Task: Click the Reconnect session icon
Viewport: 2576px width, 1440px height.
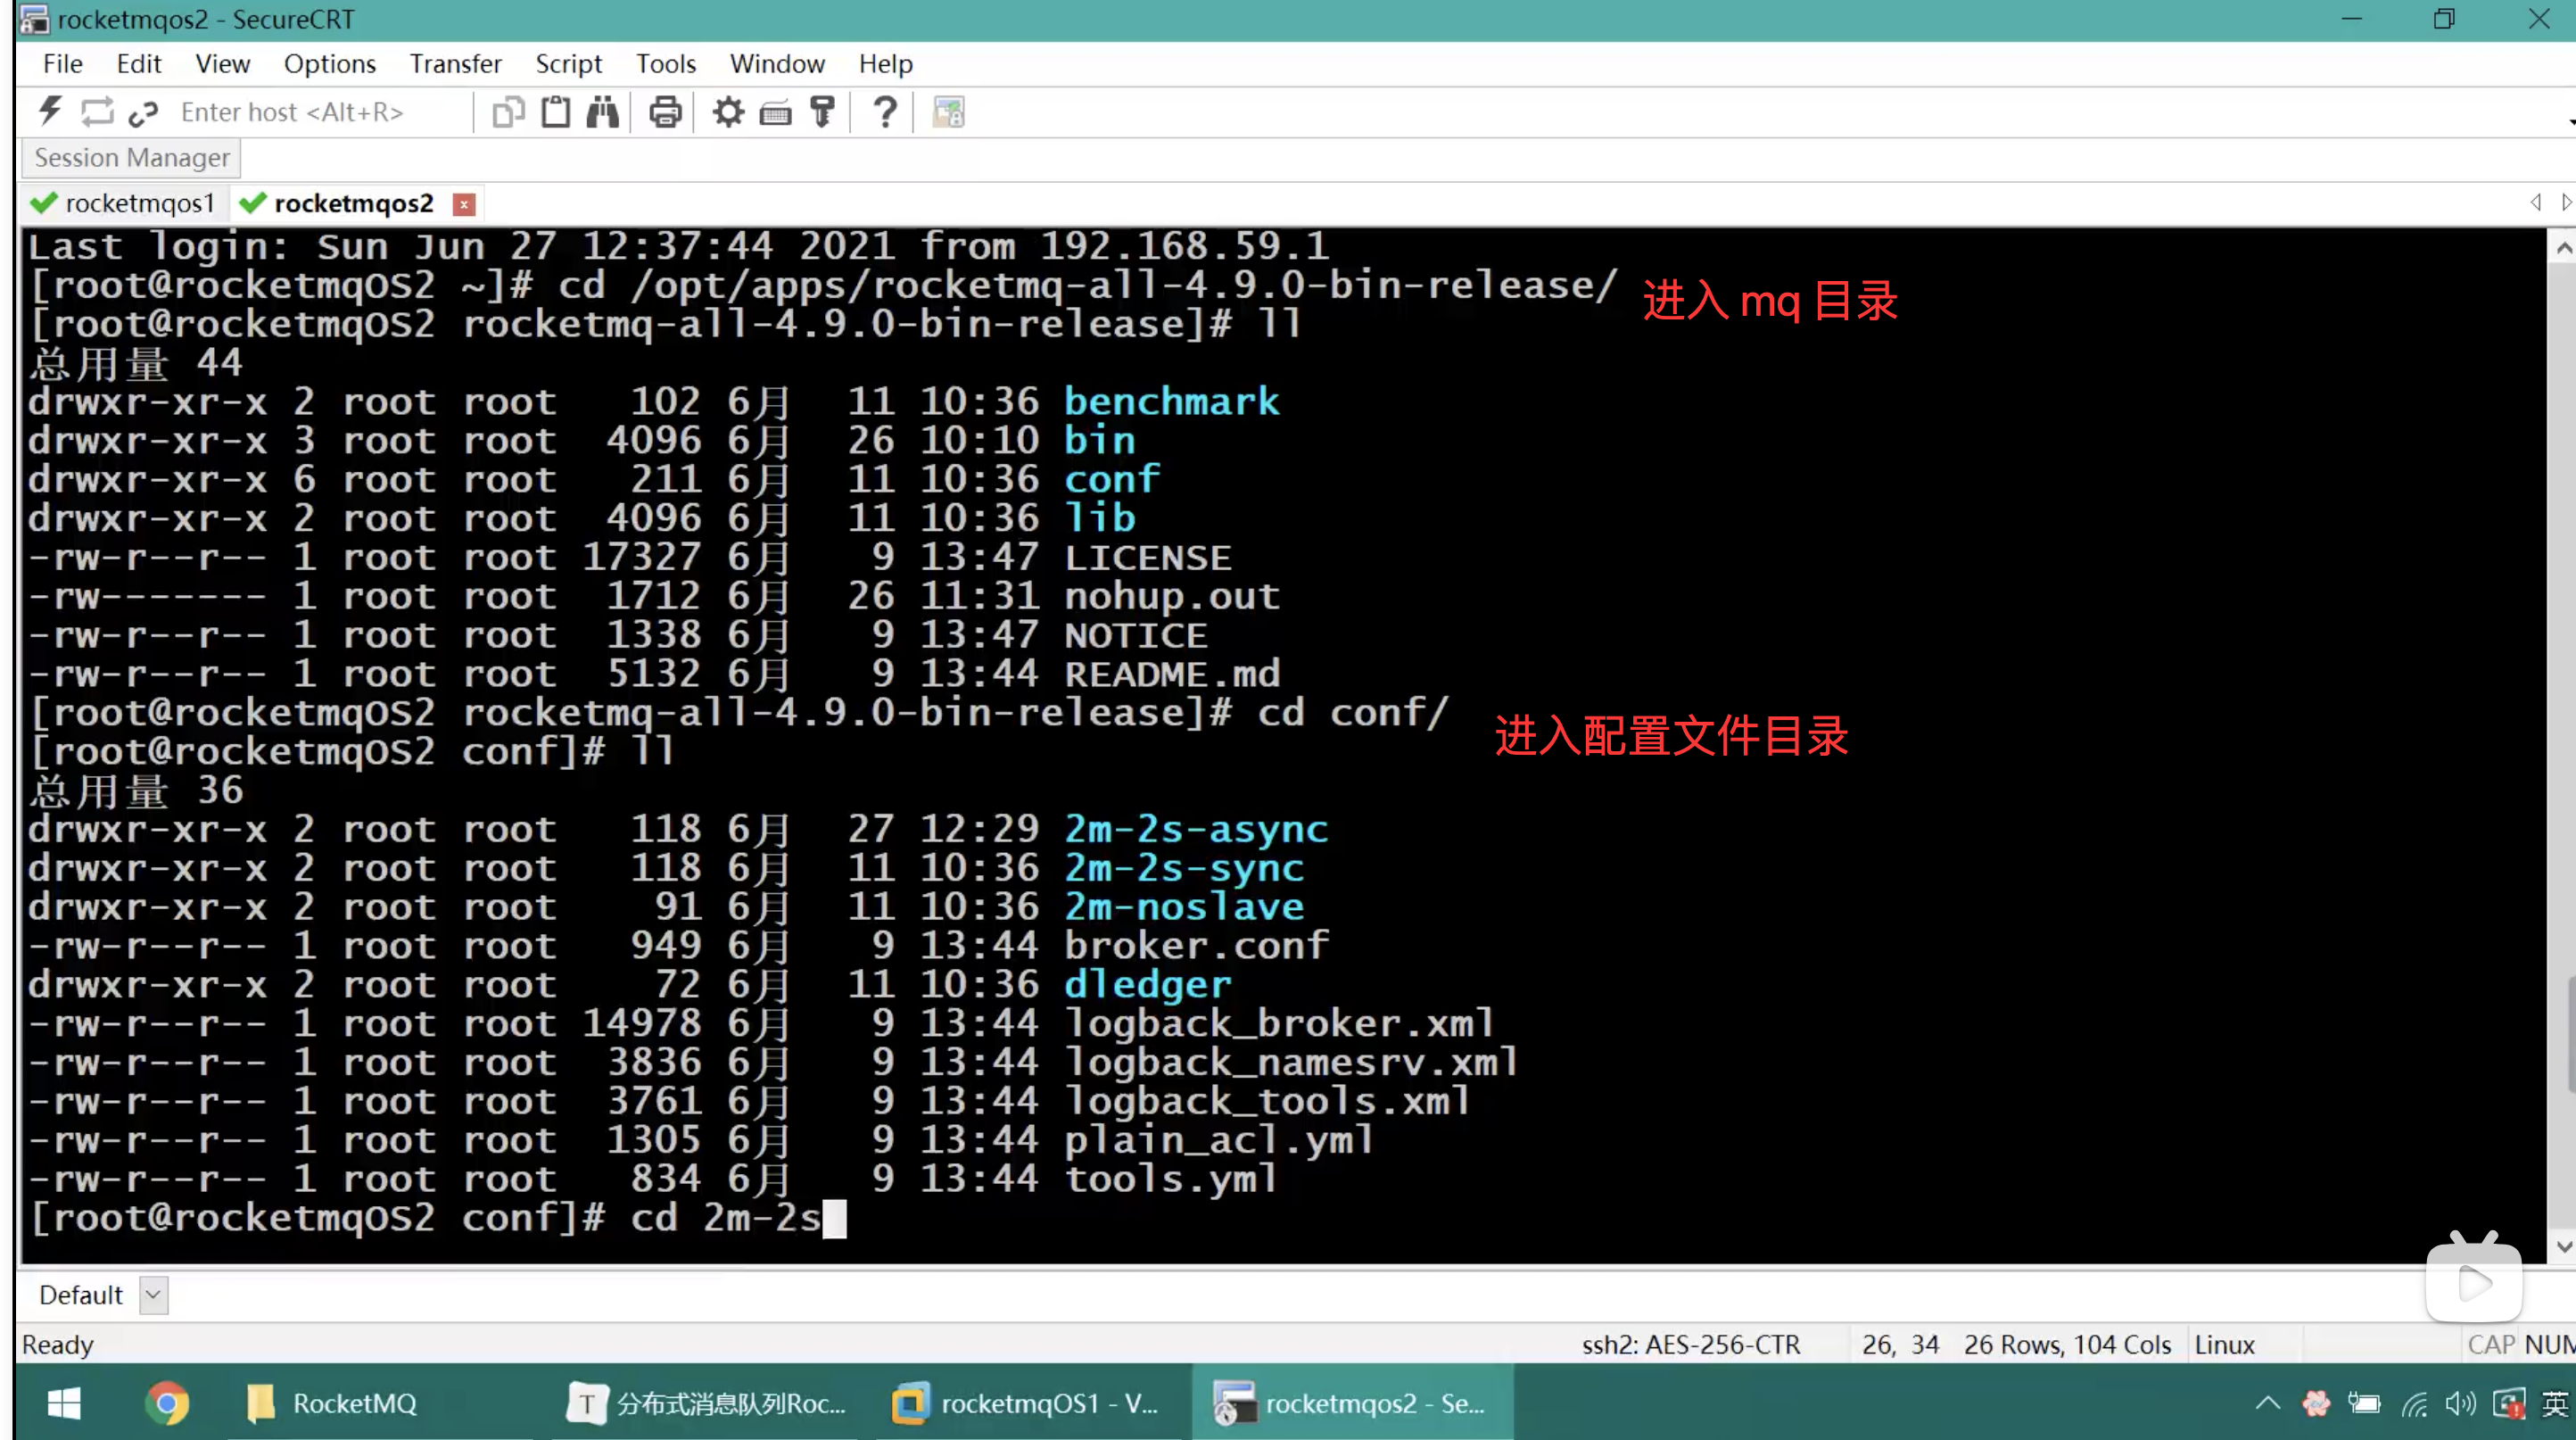Action: point(97,111)
